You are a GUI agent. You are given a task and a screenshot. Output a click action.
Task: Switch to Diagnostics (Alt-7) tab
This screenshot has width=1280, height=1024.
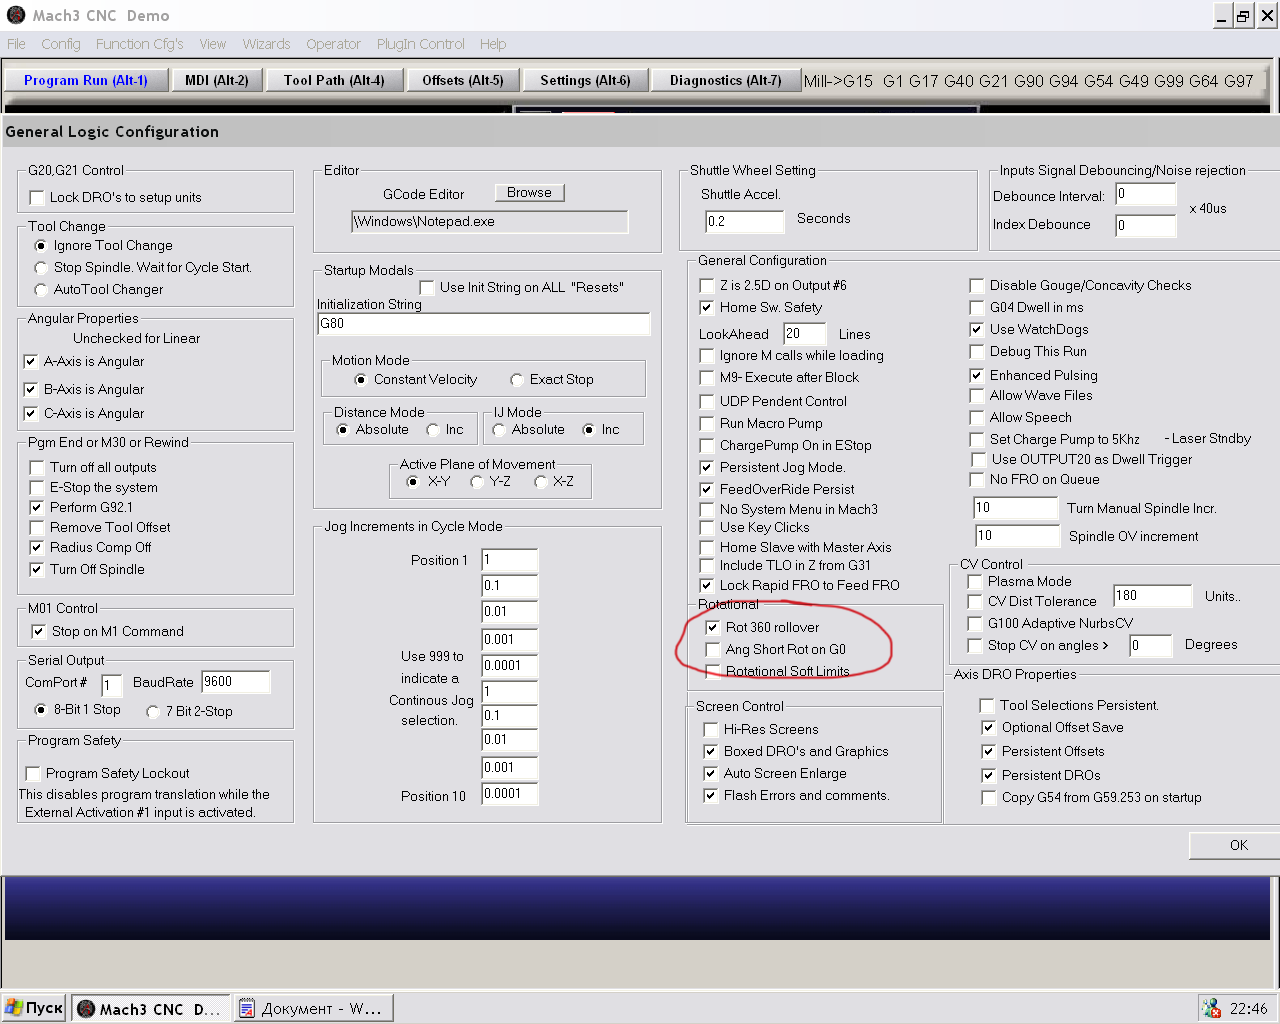[726, 80]
